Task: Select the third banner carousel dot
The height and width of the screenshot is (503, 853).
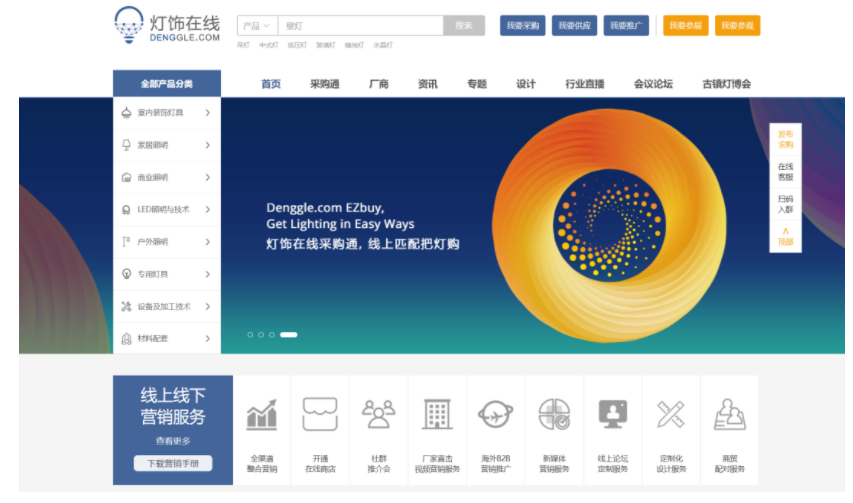Action: (272, 335)
